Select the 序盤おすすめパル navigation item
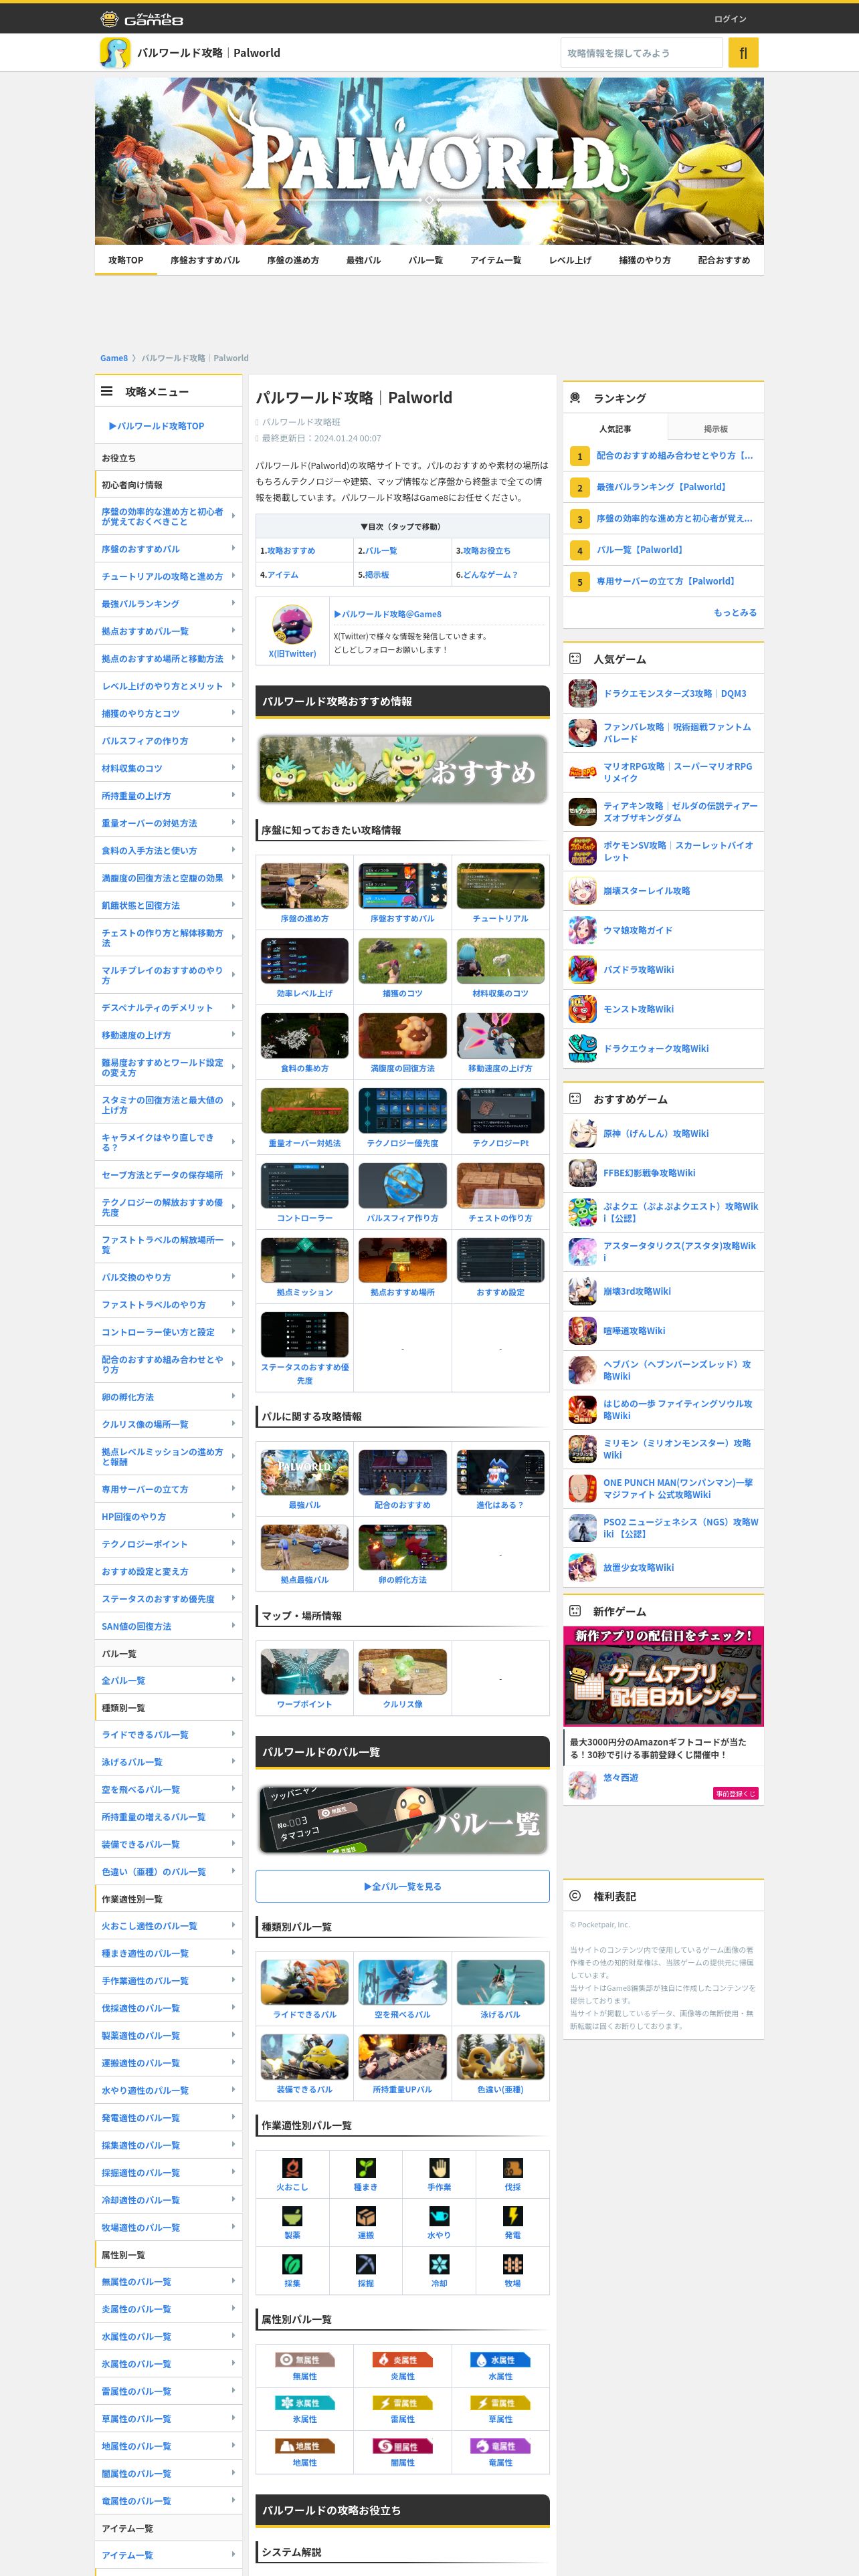Viewport: 859px width, 2576px height. point(205,260)
